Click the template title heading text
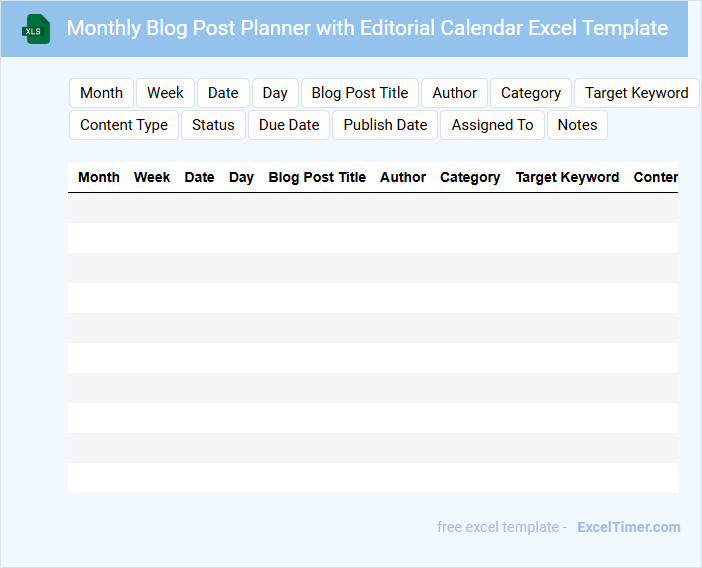 [367, 28]
